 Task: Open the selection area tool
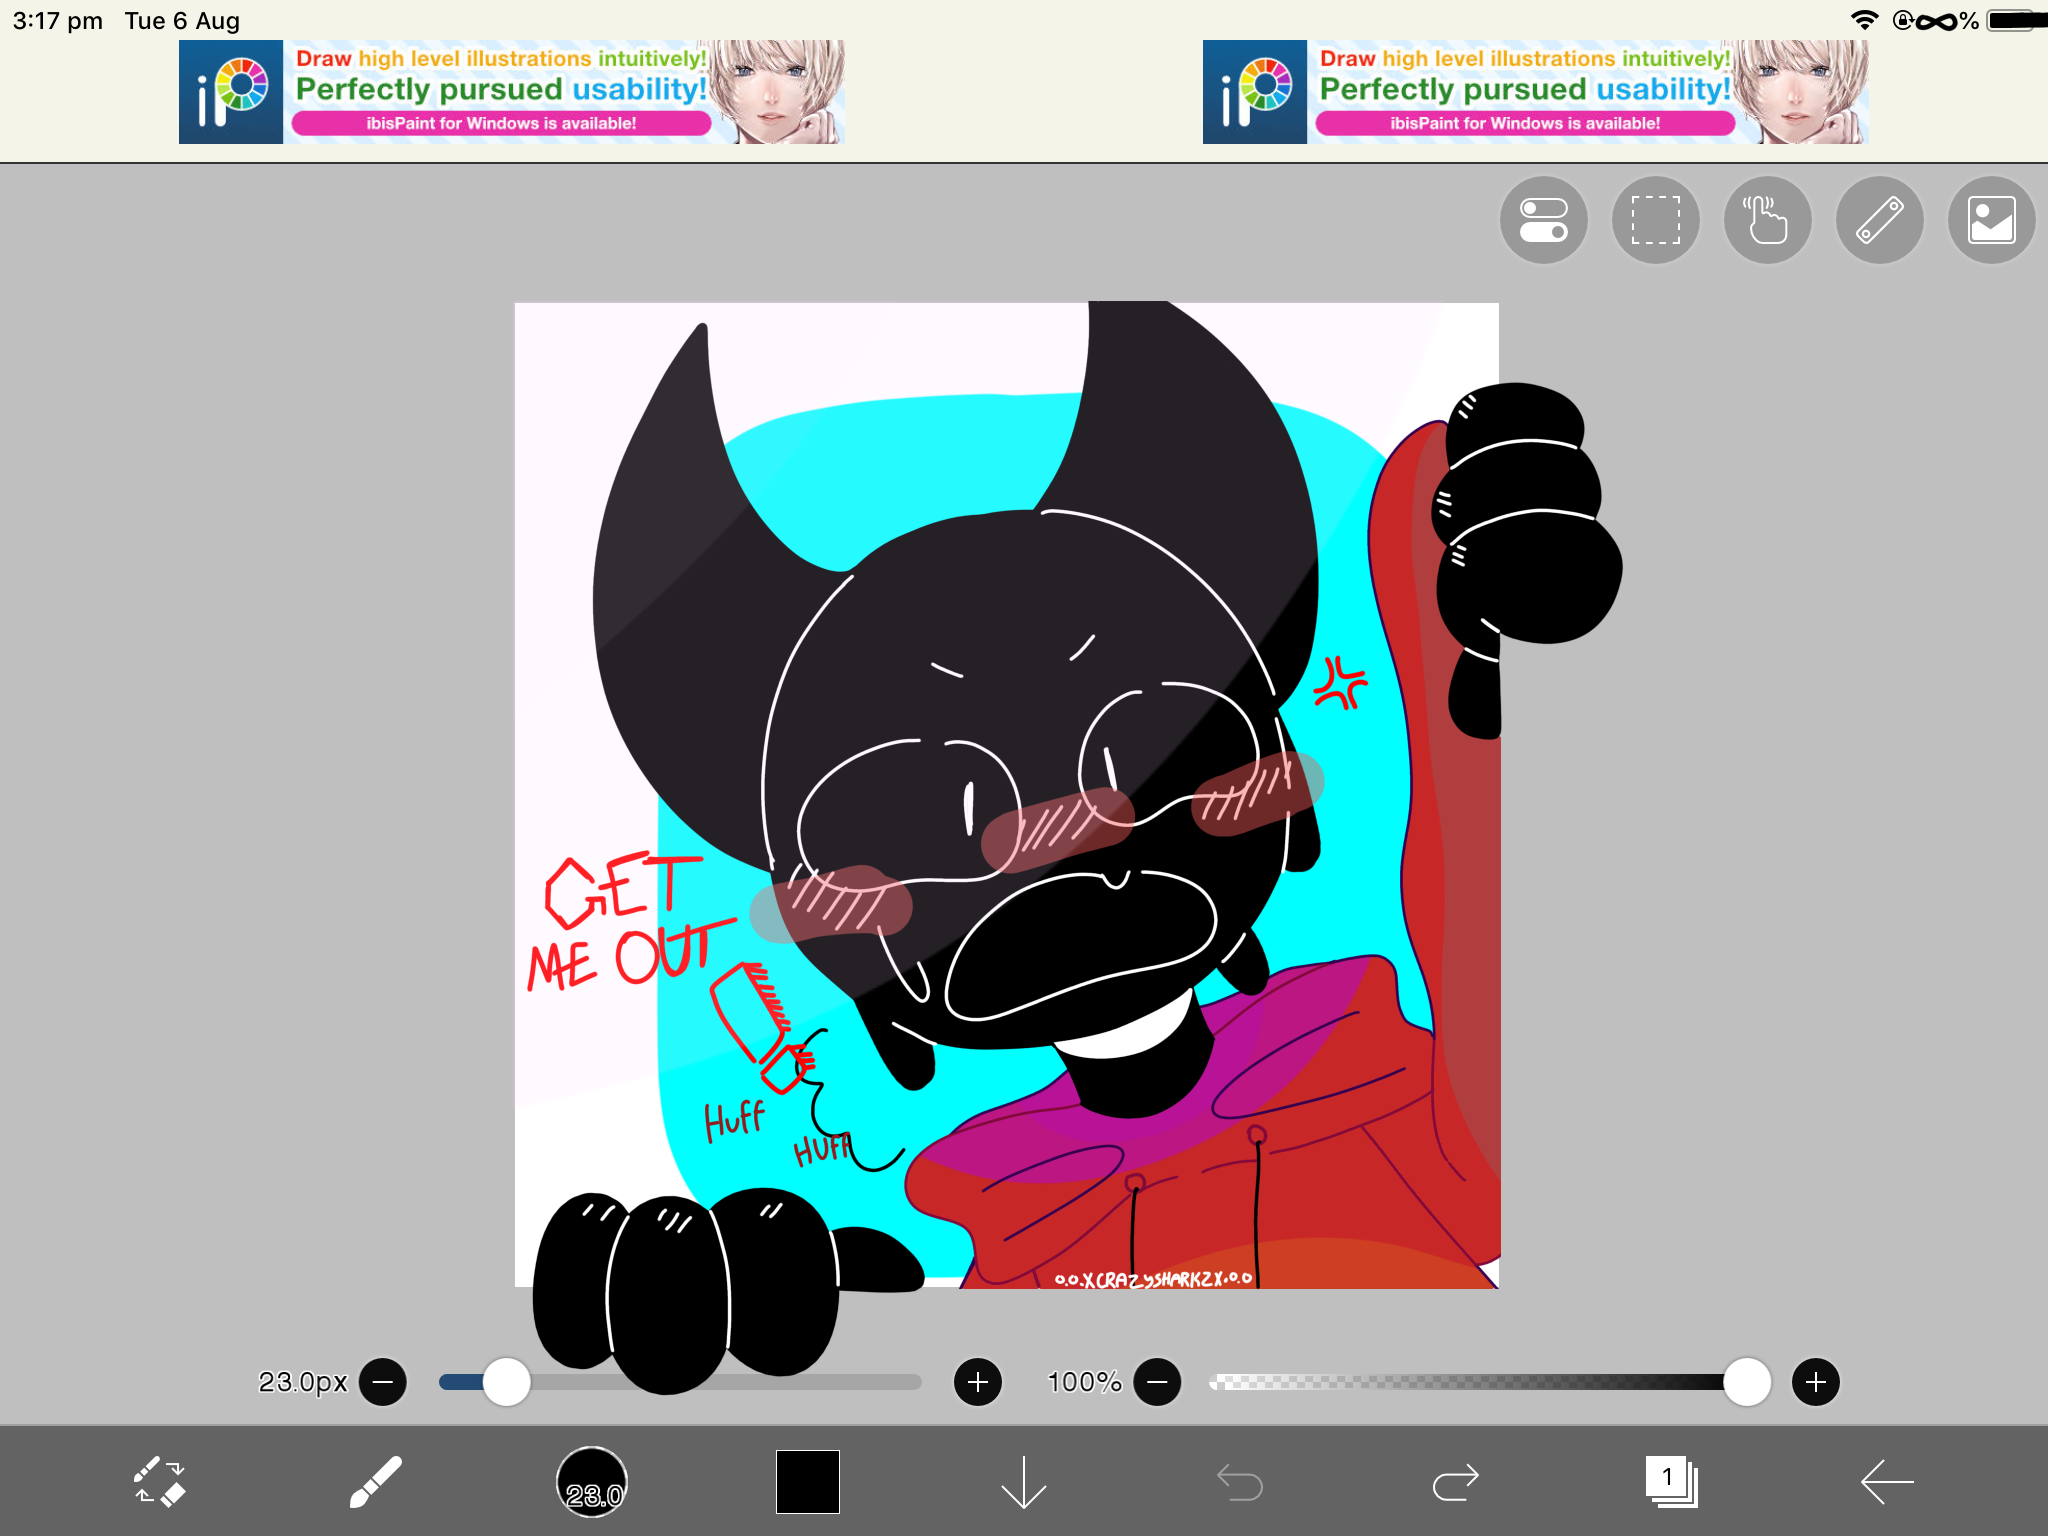coord(1656,220)
